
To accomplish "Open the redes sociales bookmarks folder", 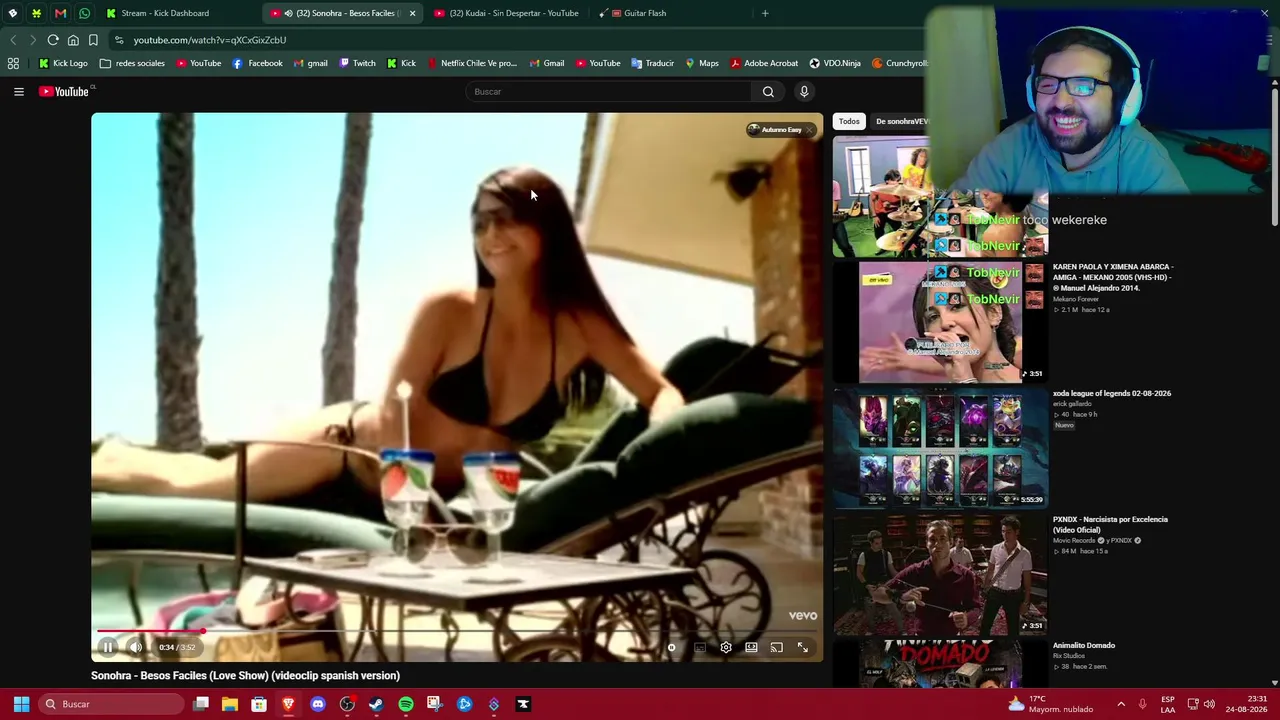I will pyautogui.click(x=132, y=63).
